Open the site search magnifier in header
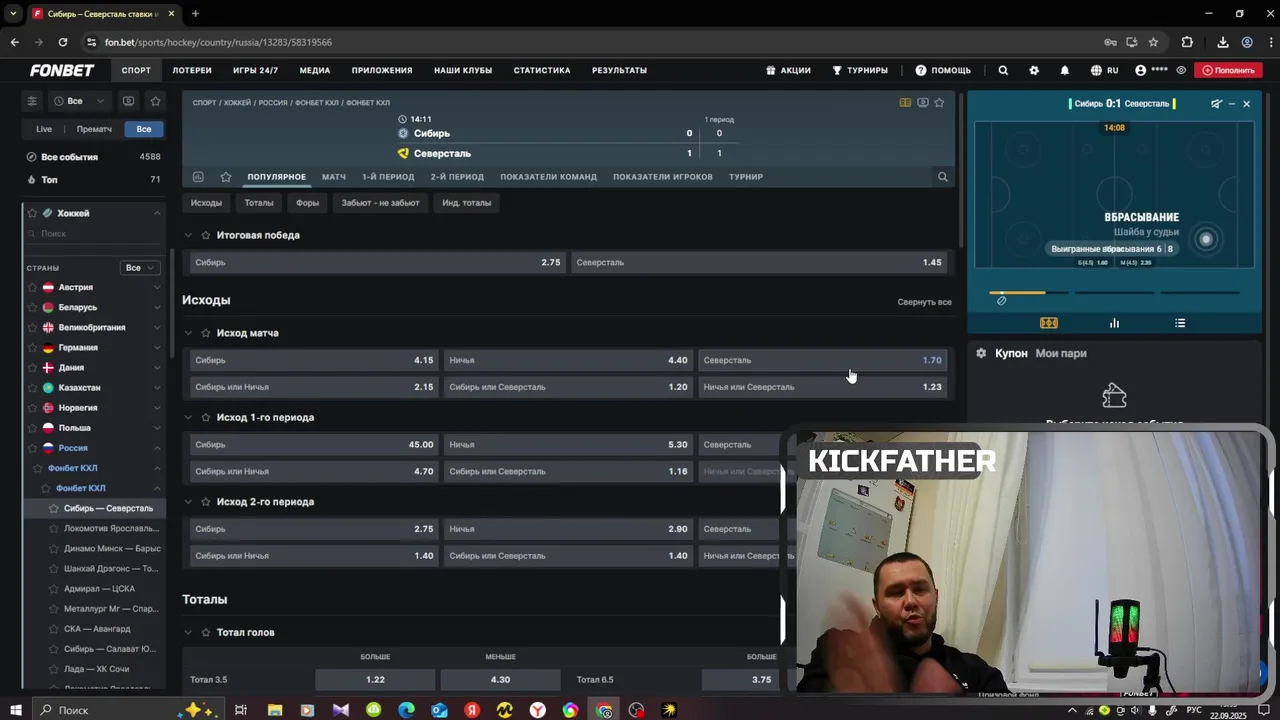Screen dimensions: 1280x720 (x=1003, y=70)
